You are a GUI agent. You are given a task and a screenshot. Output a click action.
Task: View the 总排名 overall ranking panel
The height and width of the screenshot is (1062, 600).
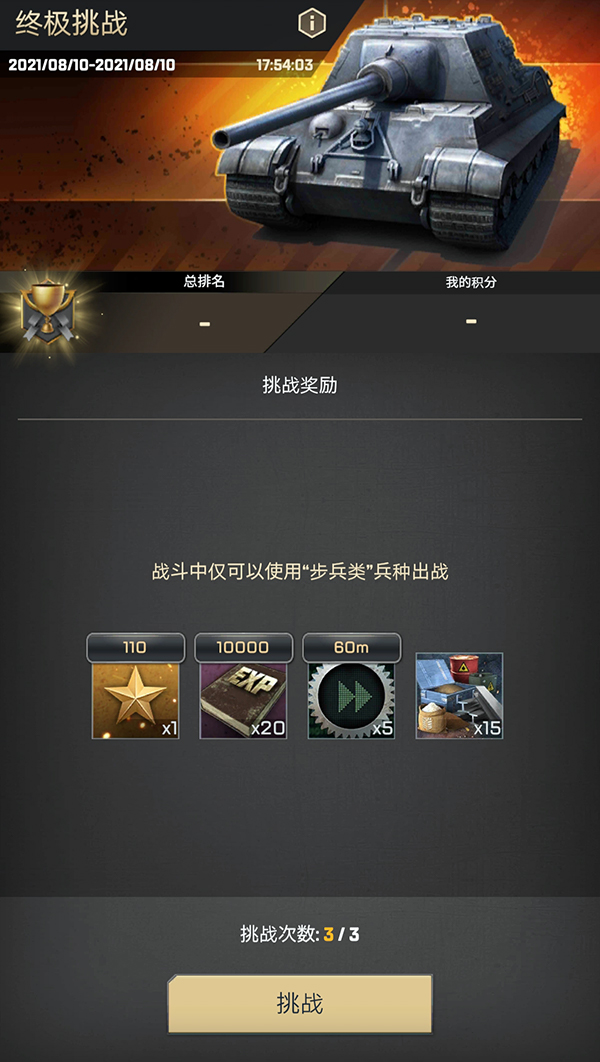(204, 312)
